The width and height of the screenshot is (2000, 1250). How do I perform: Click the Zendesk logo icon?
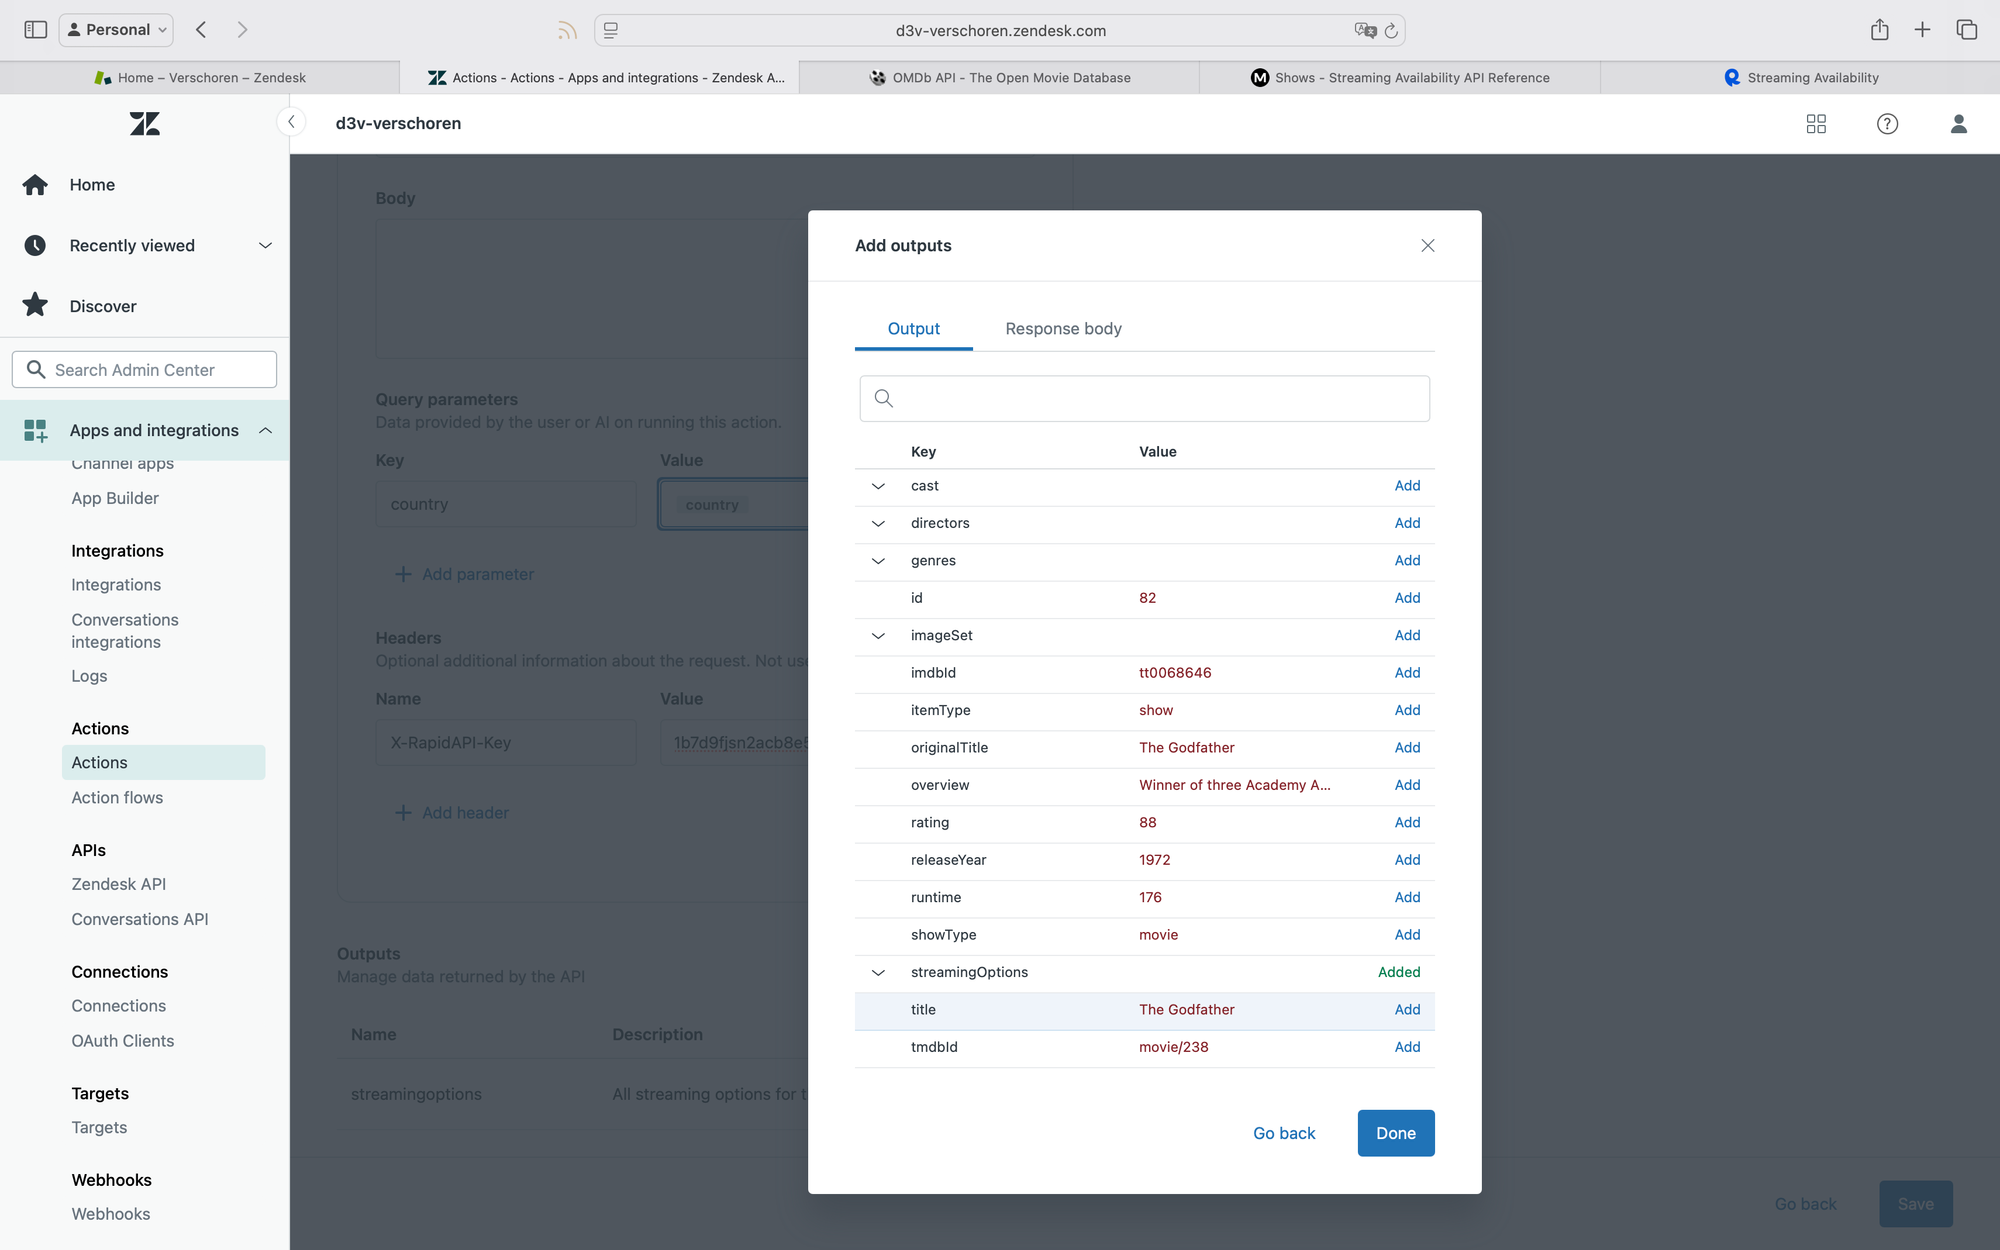click(x=145, y=123)
